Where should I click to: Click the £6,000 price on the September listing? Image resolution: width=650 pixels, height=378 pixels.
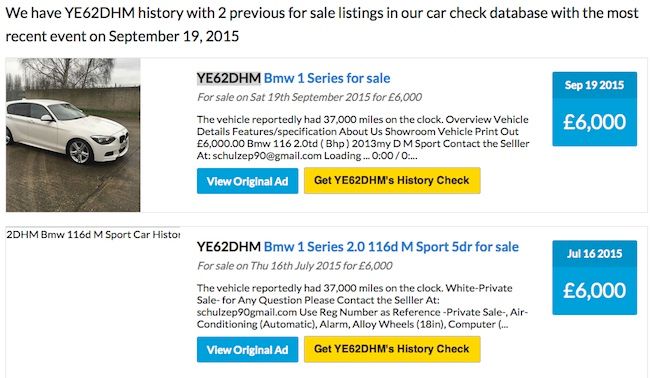click(594, 122)
